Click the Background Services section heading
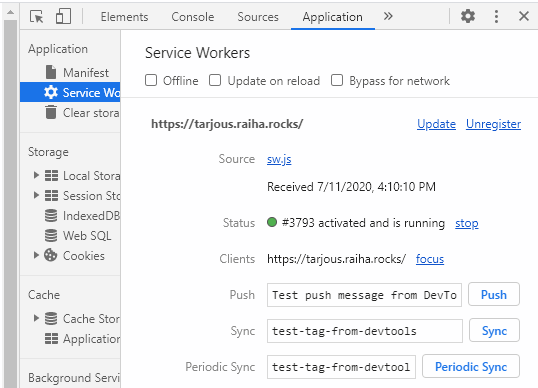 coord(74,378)
